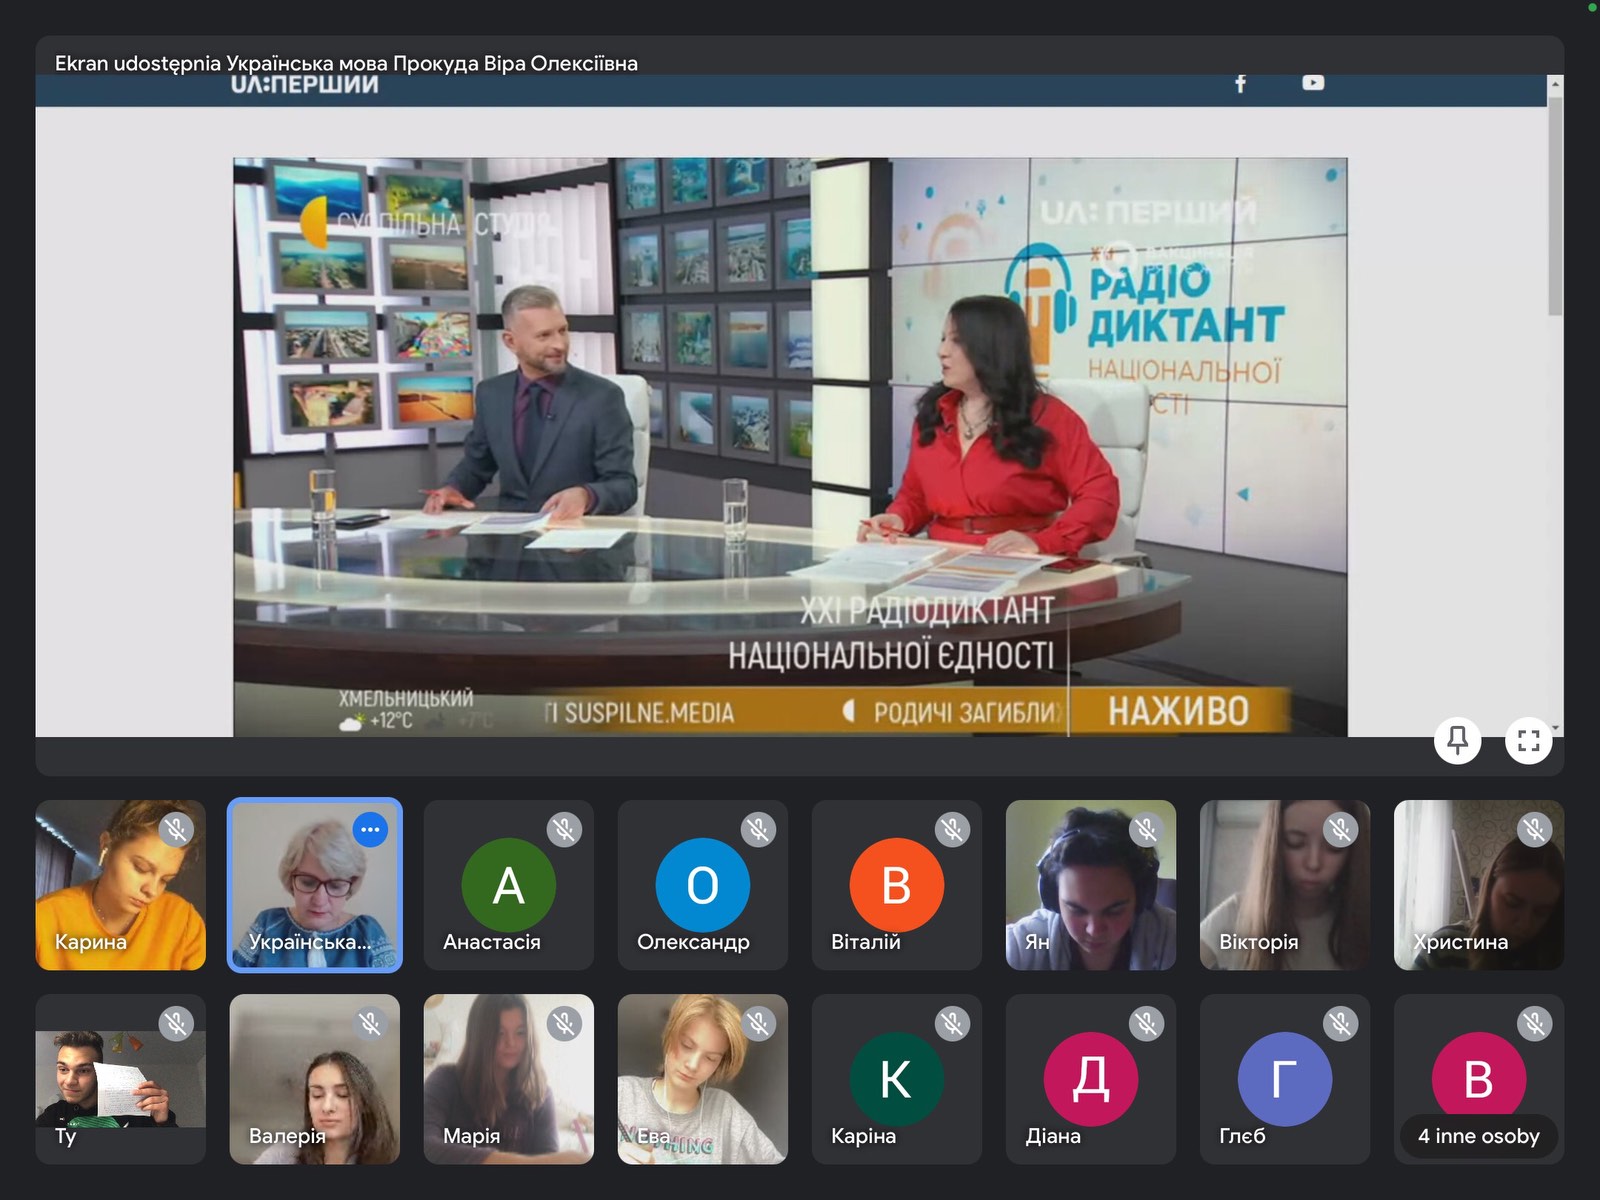Click the scroll-down arrow of the shared page

pyautogui.click(x=1555, y=729)
